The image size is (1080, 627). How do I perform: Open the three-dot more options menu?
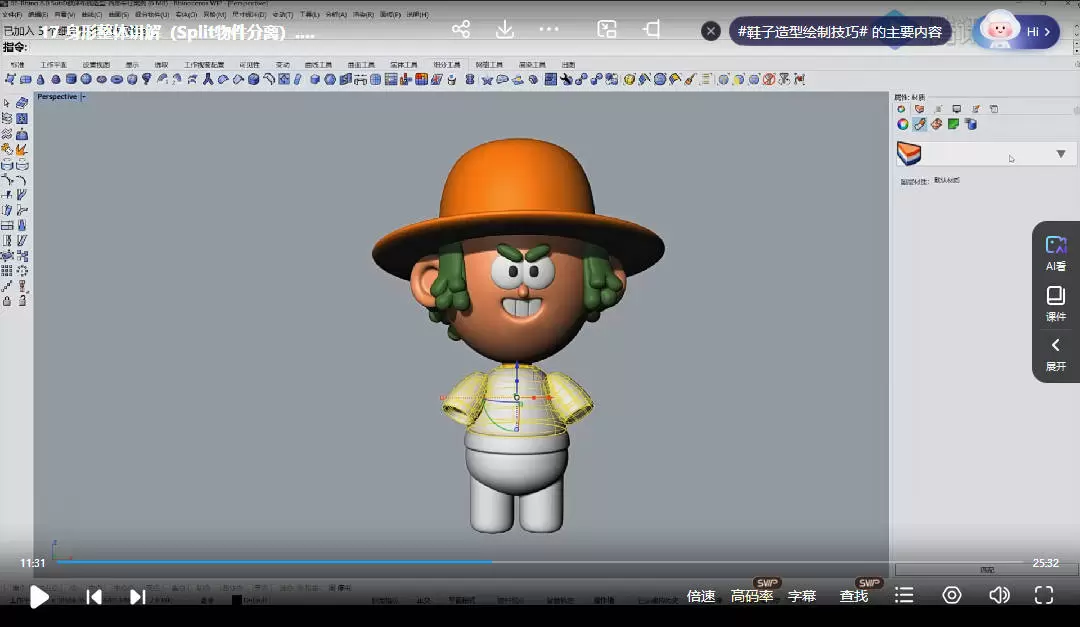[x=549, y=30]
